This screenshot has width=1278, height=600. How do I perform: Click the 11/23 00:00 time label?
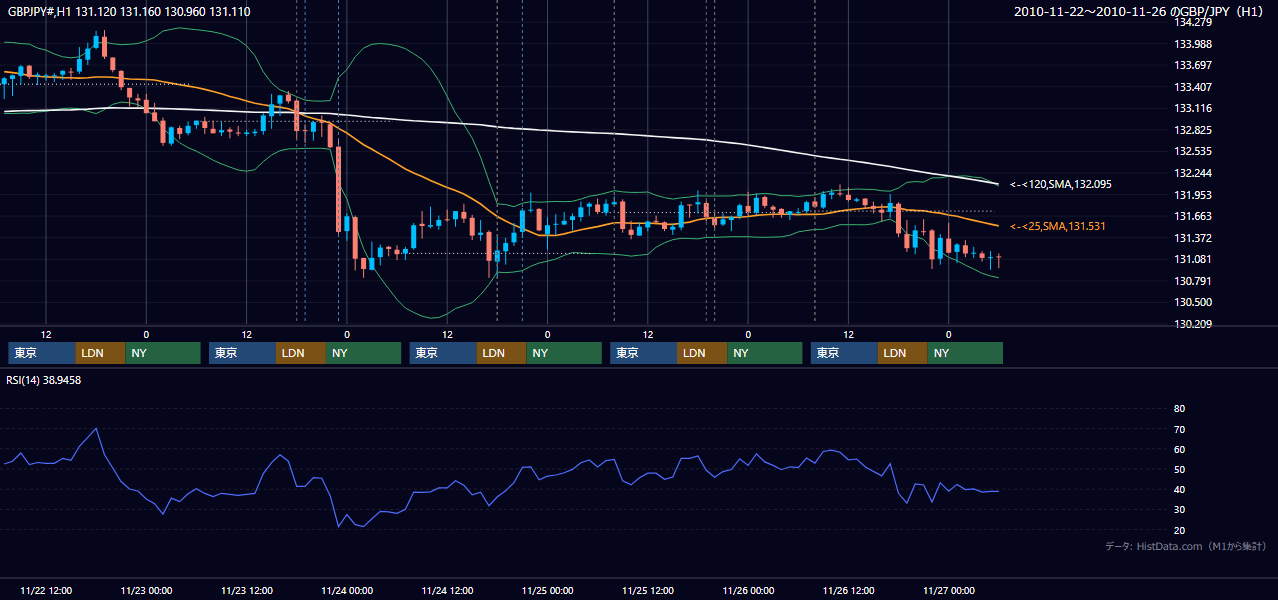146,590
